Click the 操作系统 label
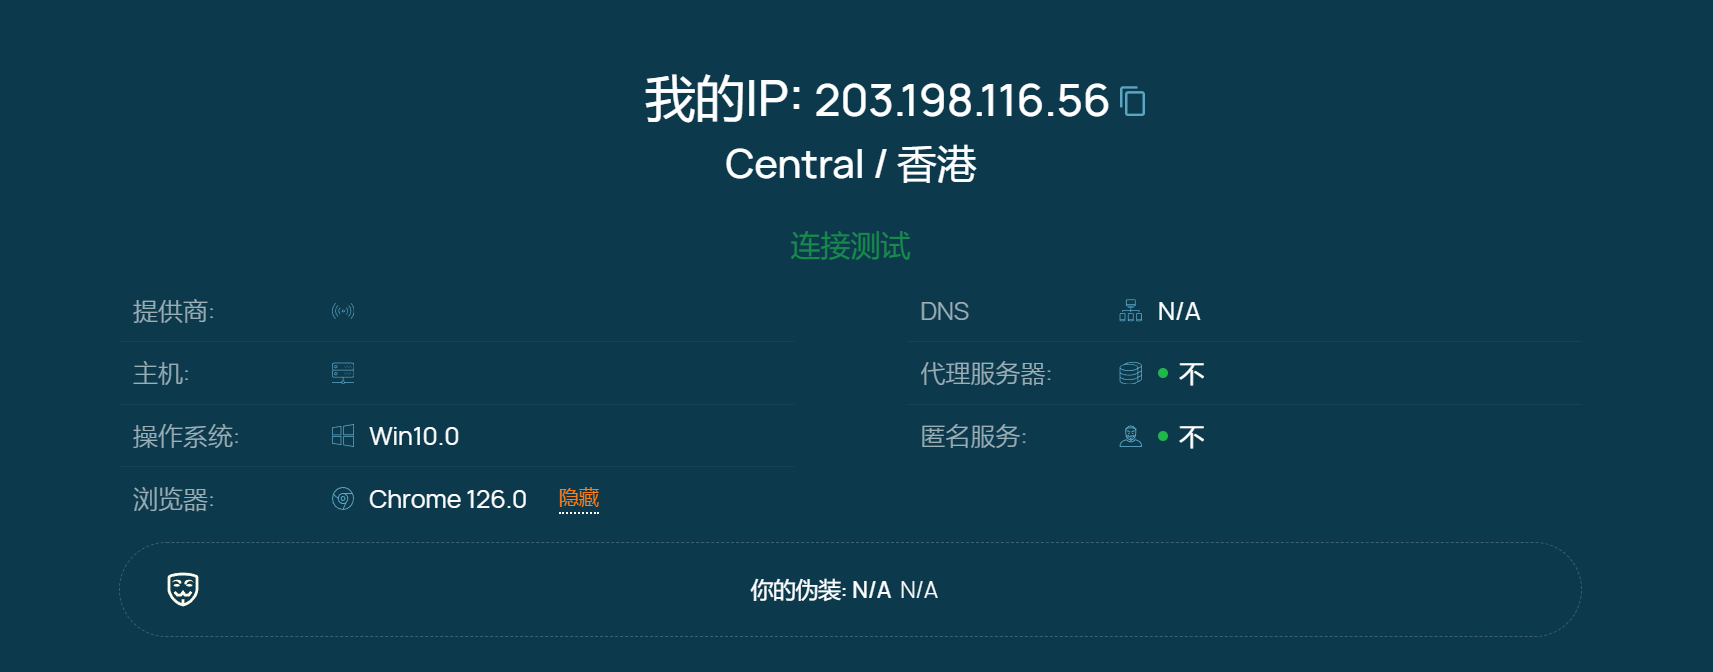This screenshot has height=672, width=1713. [186, 436]
